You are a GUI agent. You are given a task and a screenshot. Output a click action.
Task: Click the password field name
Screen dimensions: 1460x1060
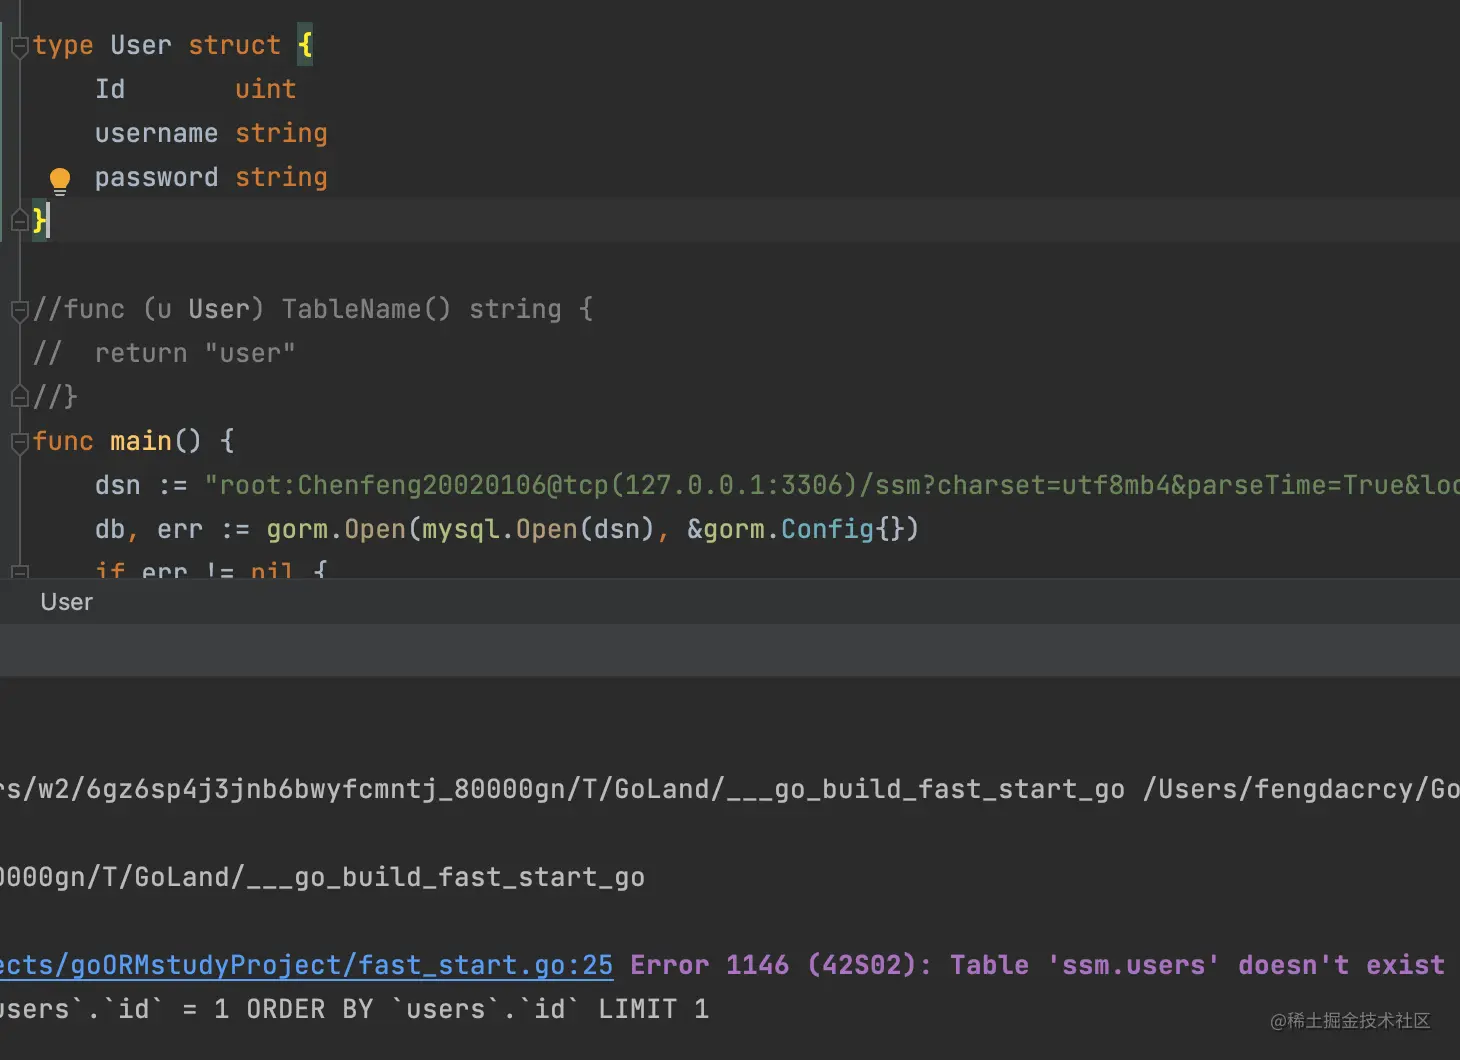tap(156, 178)
